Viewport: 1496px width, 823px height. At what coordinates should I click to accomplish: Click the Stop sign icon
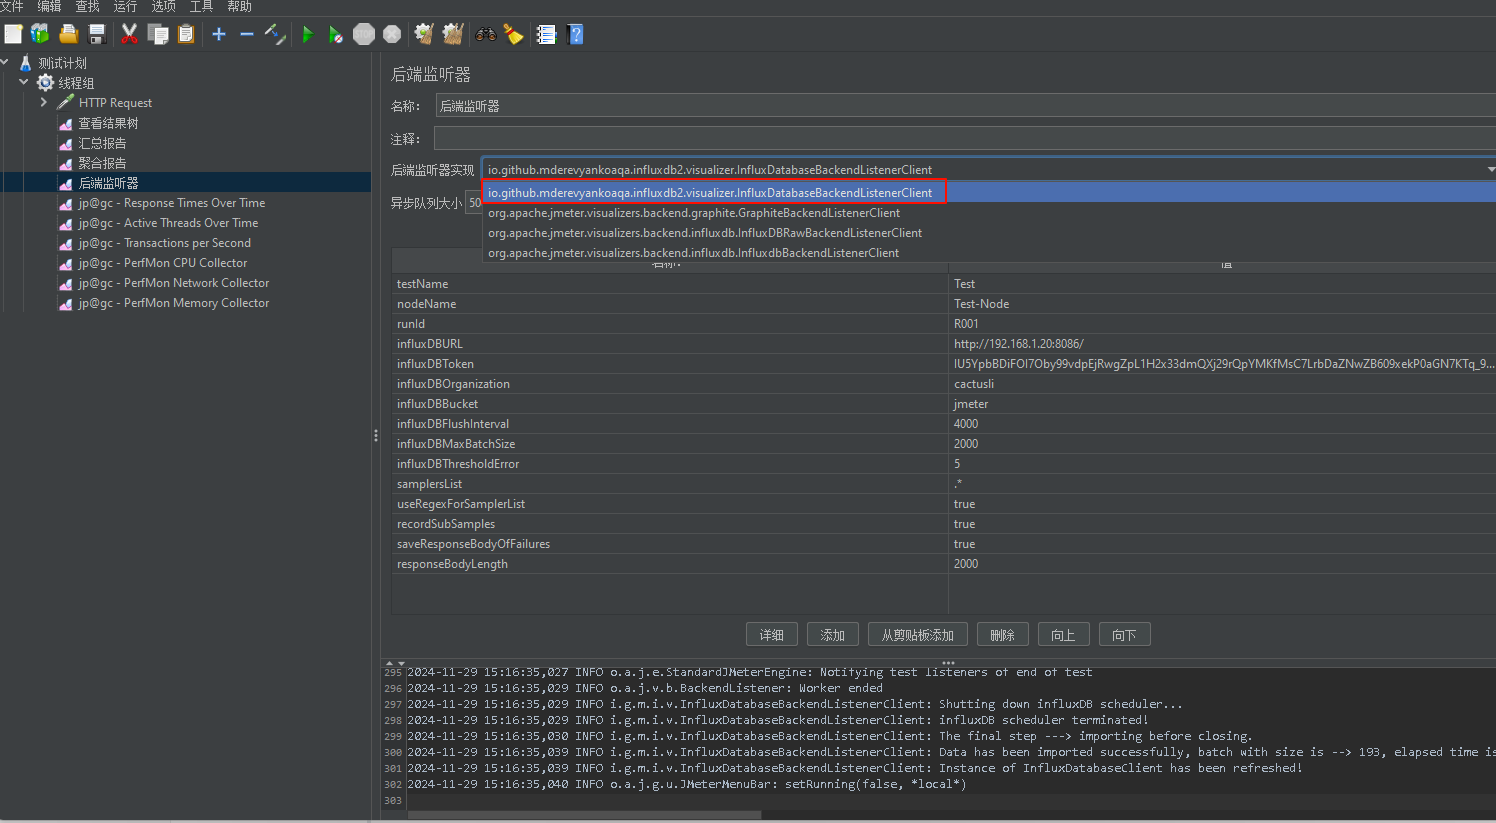[364, 34]
